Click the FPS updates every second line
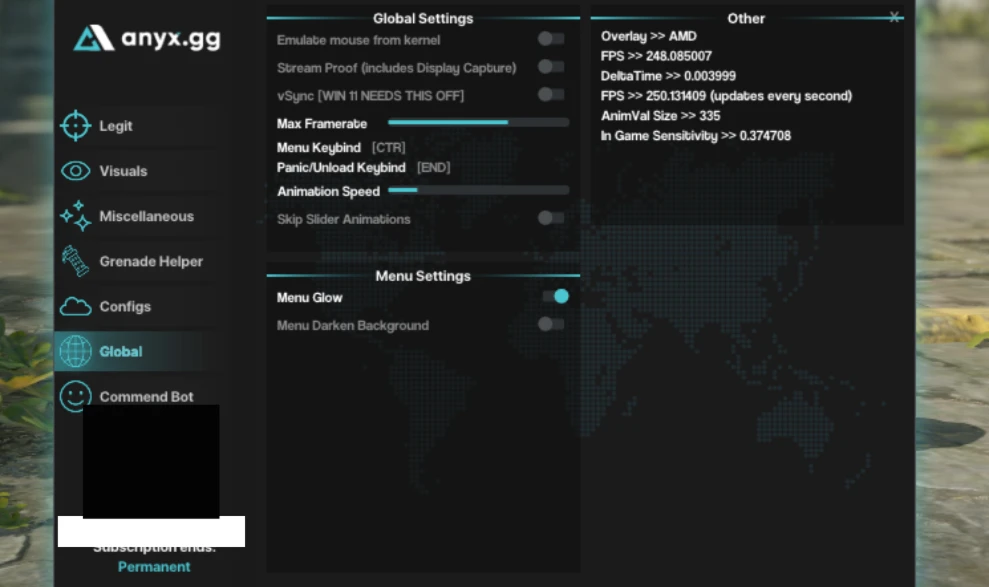This screenshot has width=989, height=587. tap(726, 96)
